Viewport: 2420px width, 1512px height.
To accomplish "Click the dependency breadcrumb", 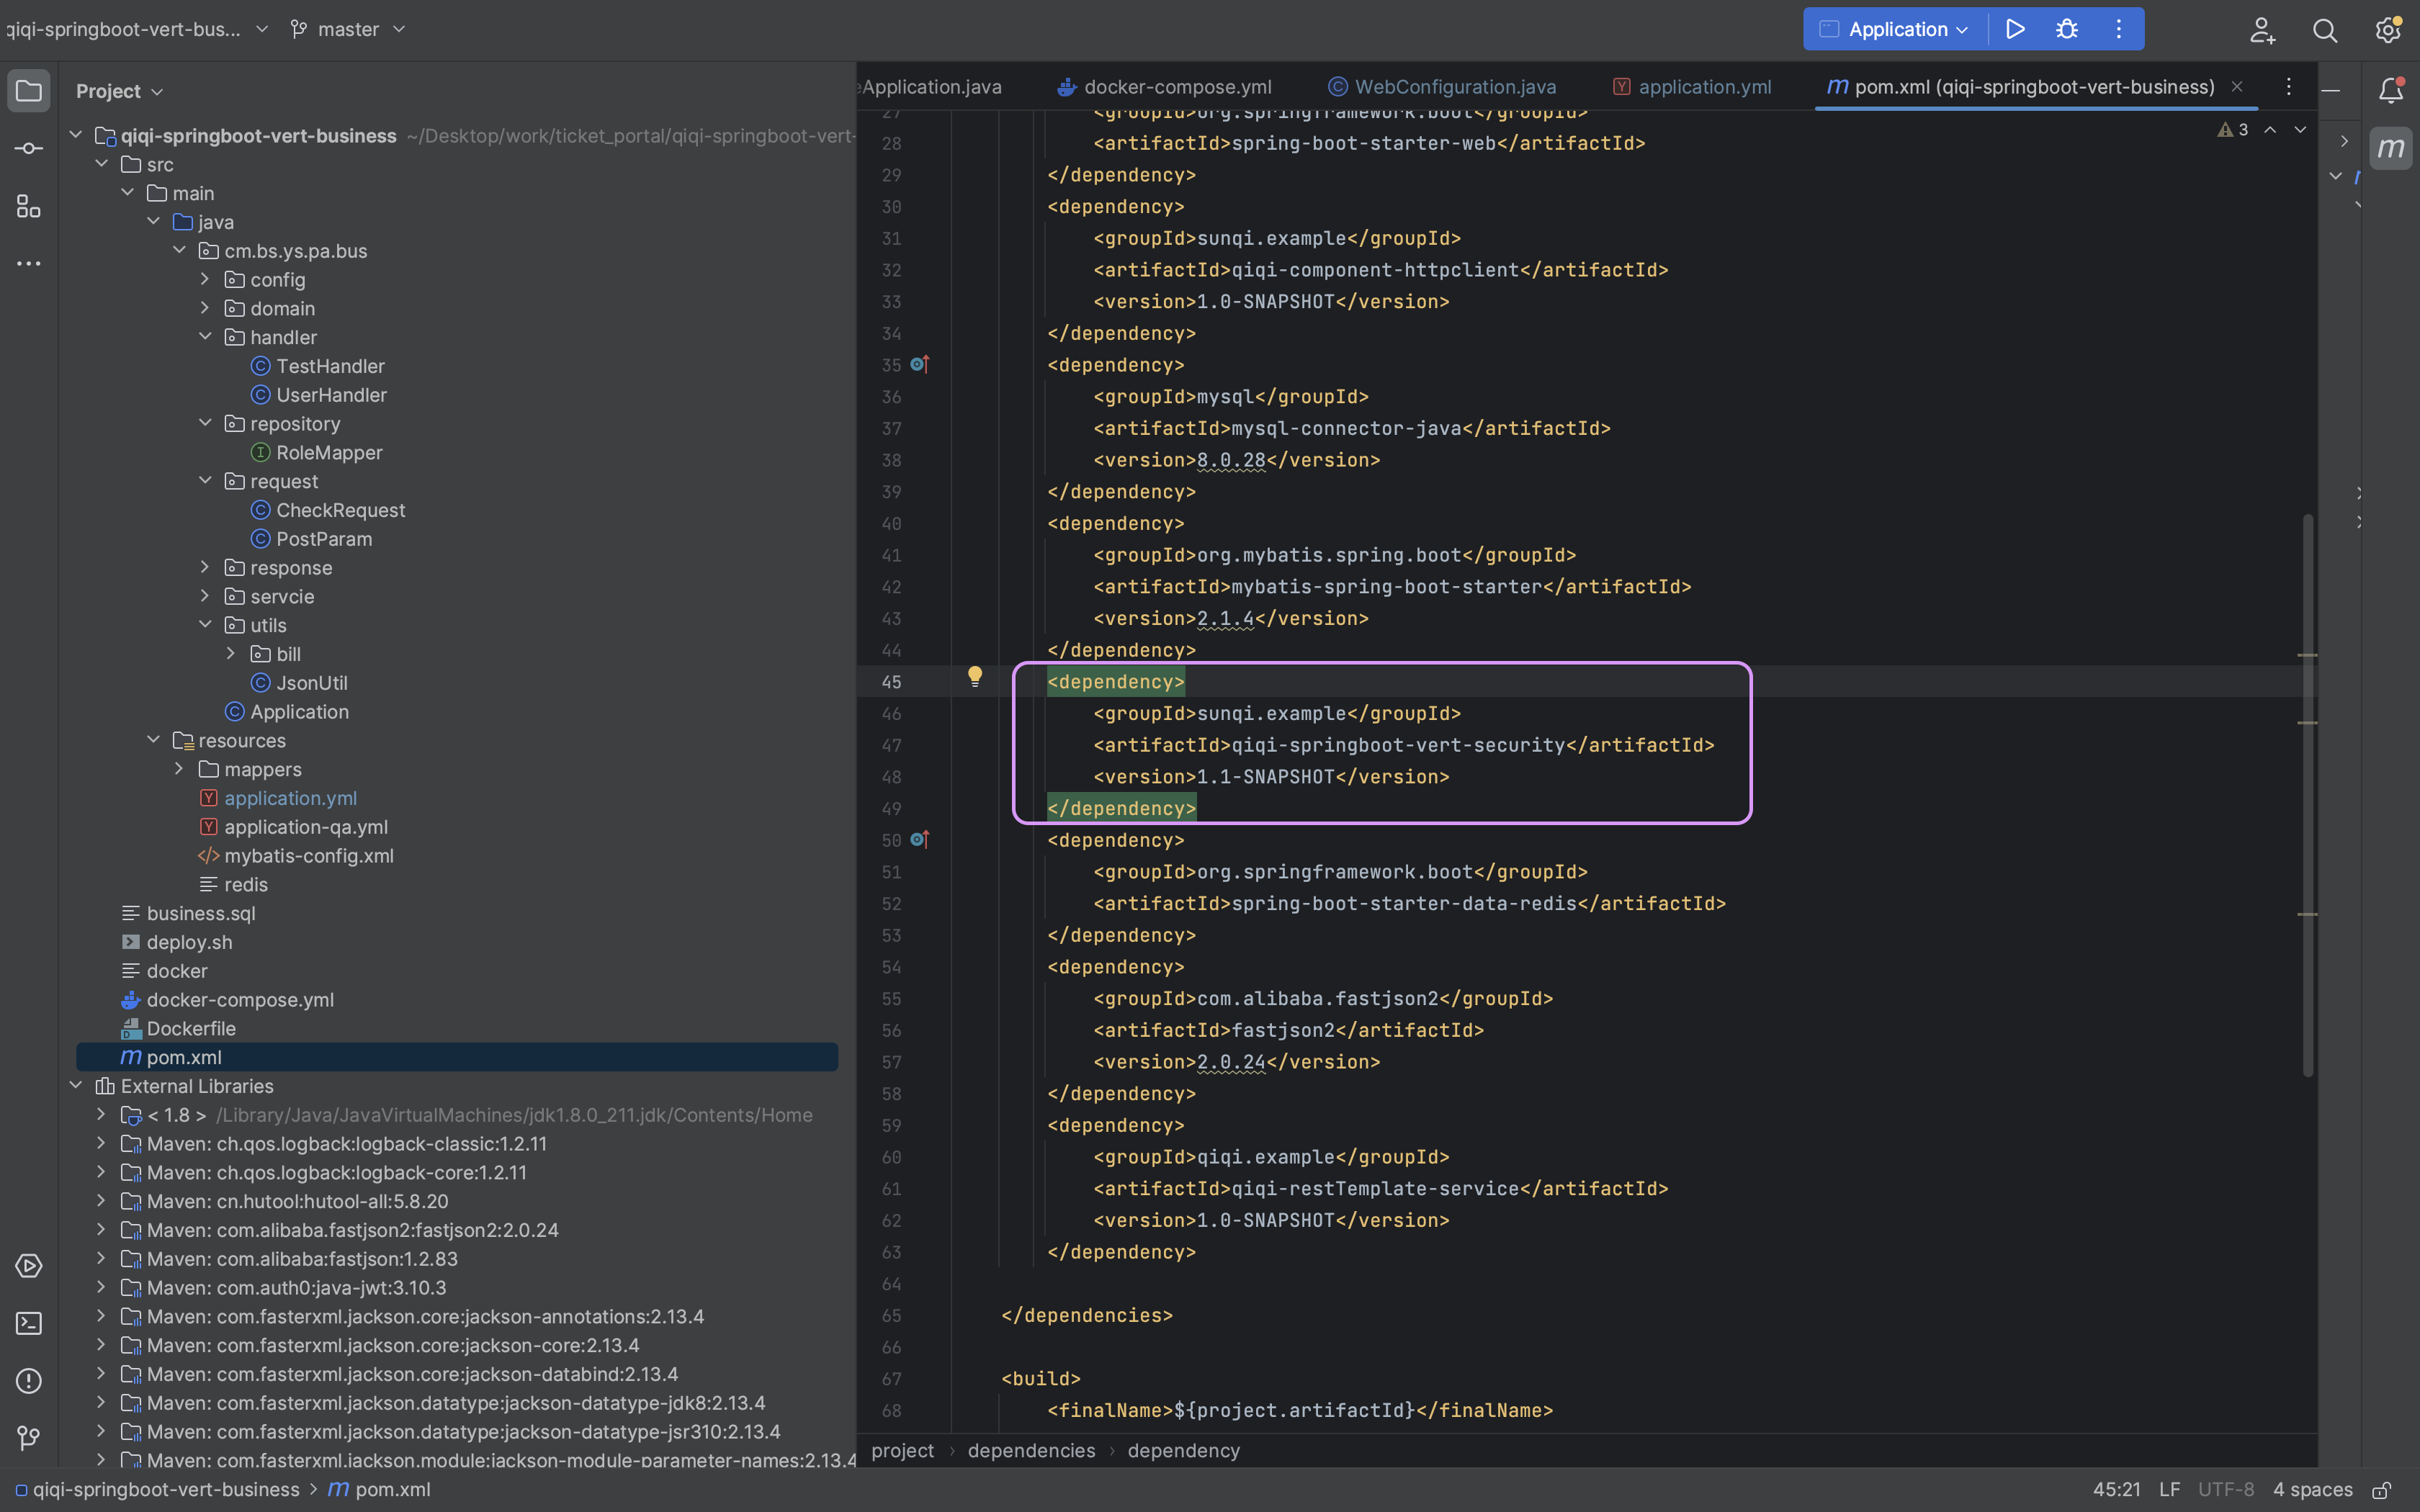I will (x=1183, y=1450).
